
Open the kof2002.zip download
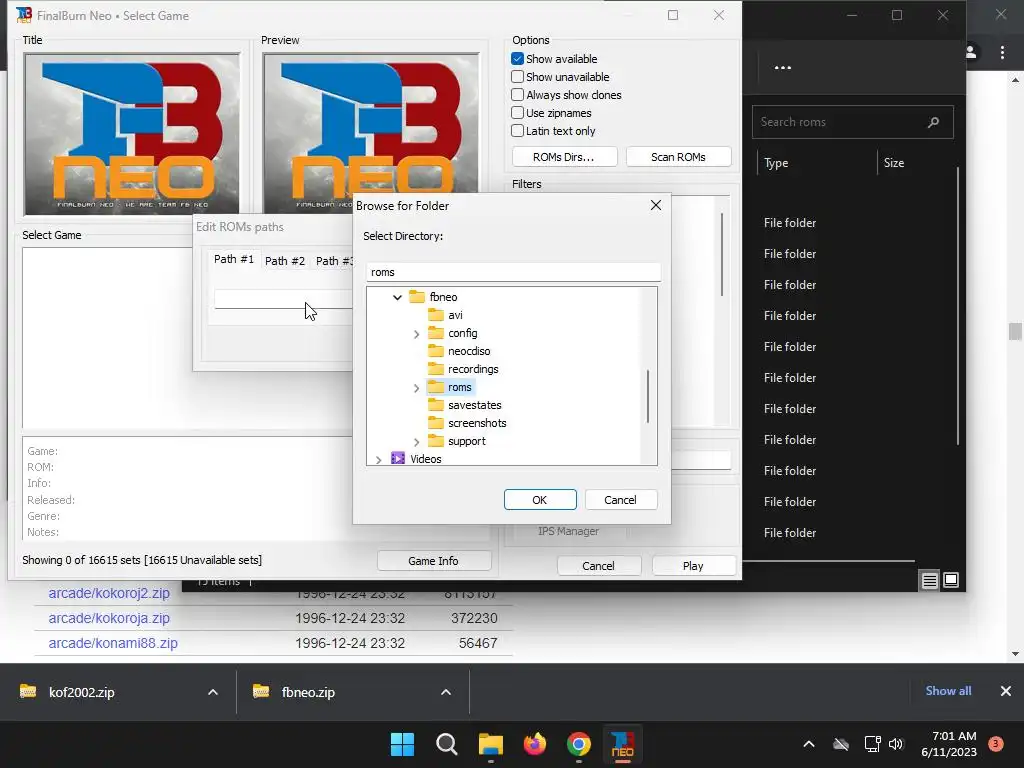[x=82, y=692]
